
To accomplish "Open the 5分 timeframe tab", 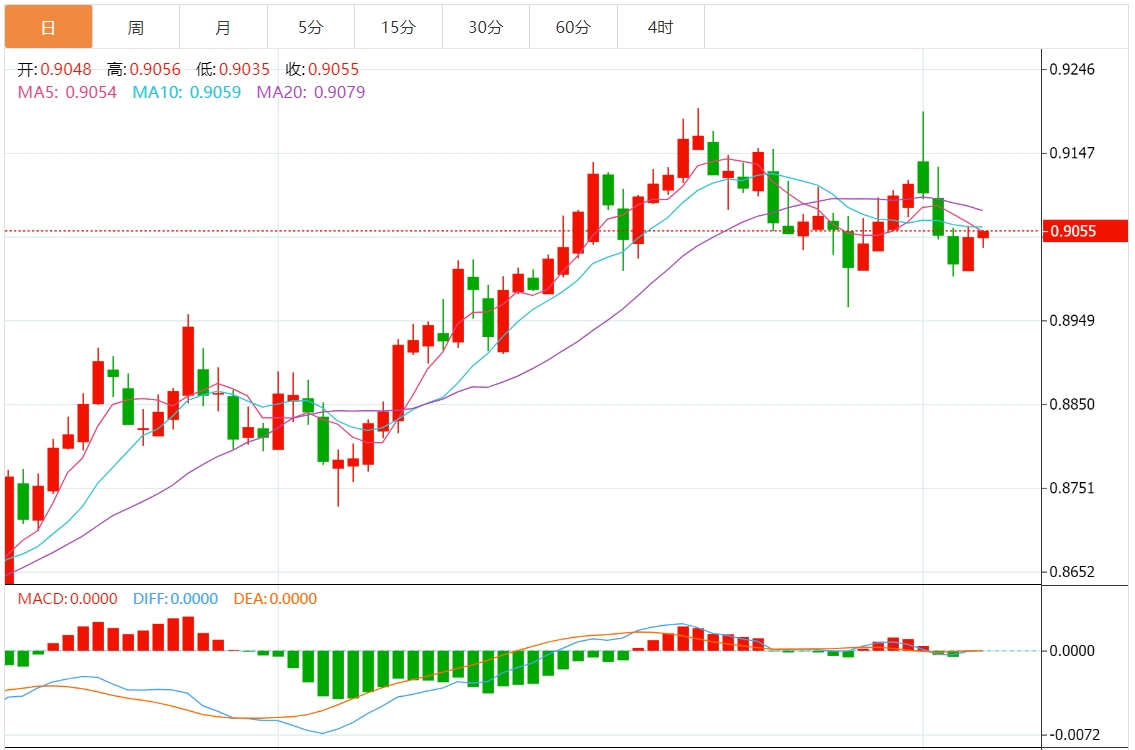I will pyautogui.click(x=311, y=28).
